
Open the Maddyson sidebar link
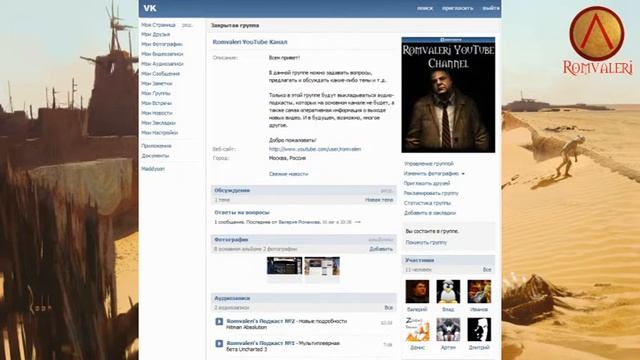click(153, 169)
